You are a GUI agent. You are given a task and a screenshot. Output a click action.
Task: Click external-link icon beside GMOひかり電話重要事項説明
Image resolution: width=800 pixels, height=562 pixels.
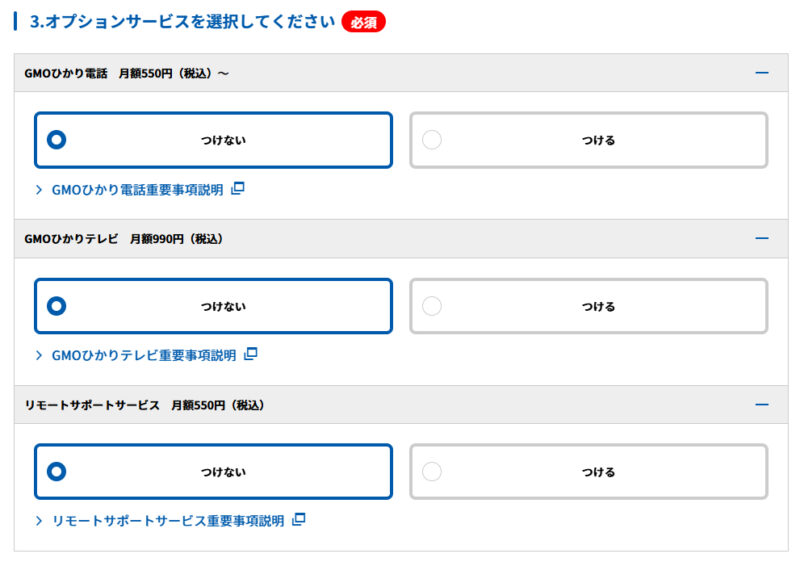coord(238,189)
